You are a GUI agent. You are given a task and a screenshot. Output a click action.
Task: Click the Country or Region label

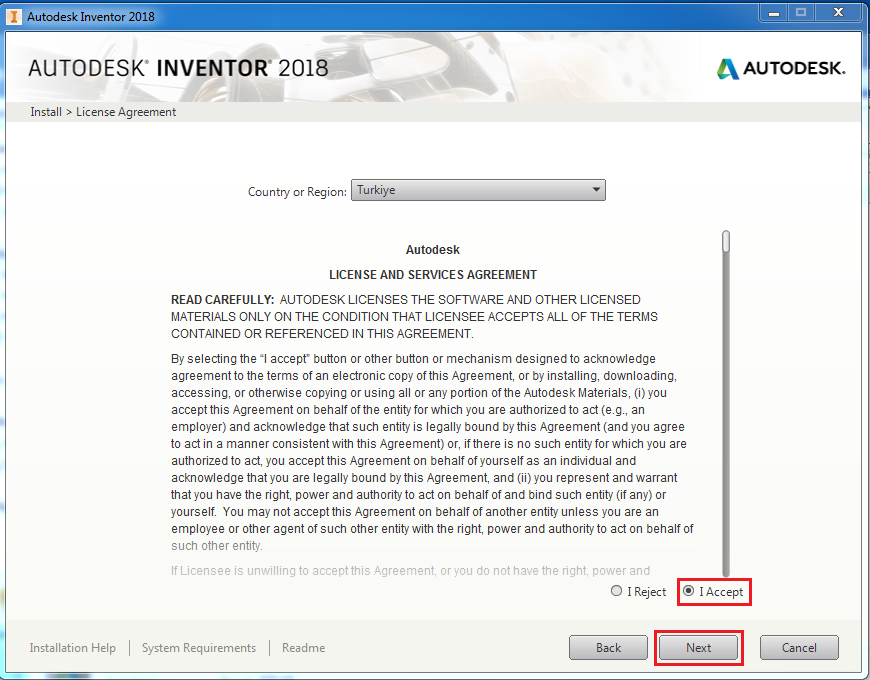(297, 192)
